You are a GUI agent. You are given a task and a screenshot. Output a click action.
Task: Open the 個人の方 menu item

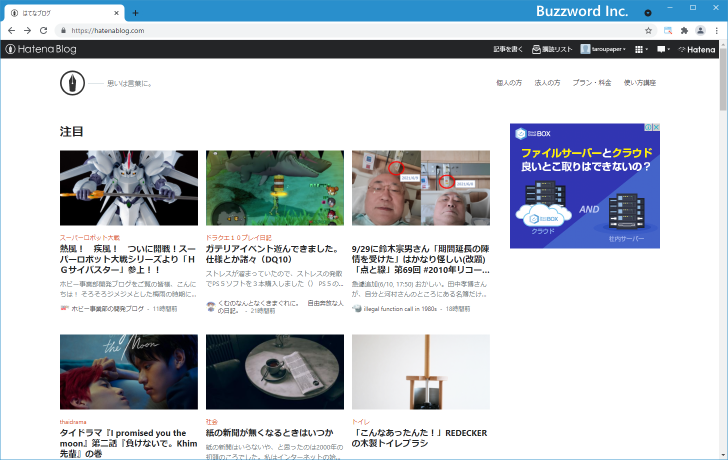click(509, 83)
